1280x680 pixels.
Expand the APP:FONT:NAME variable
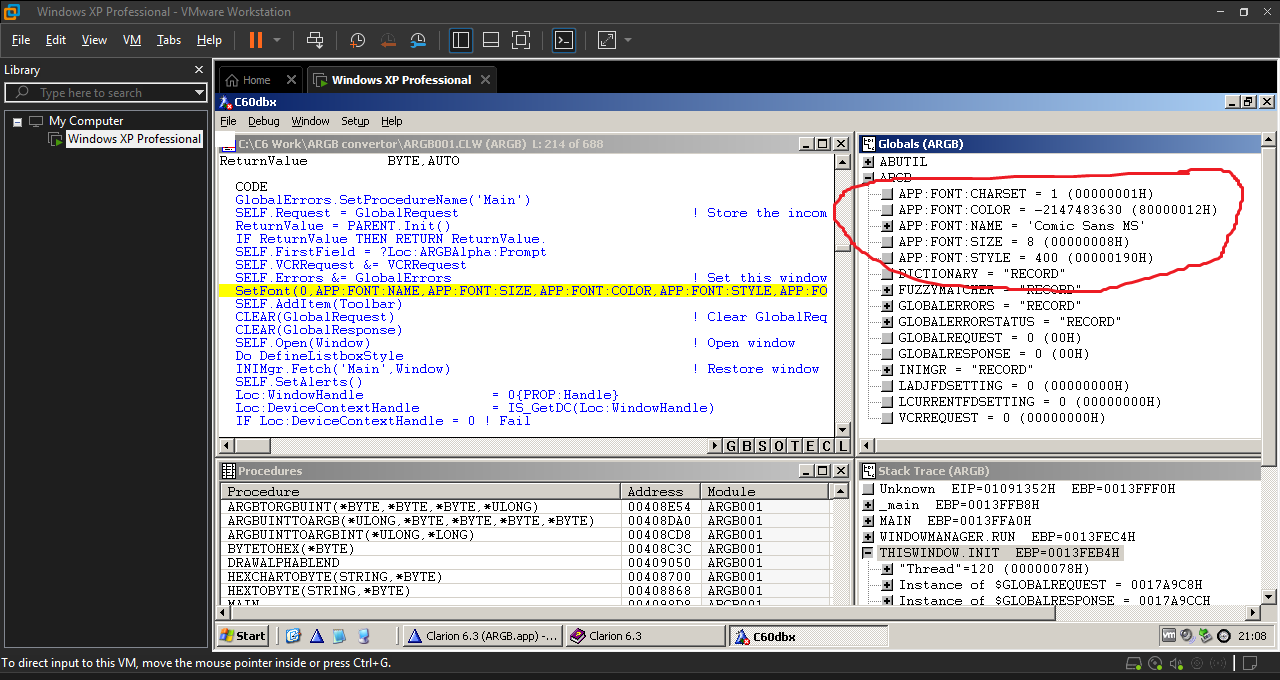(888, 226)
